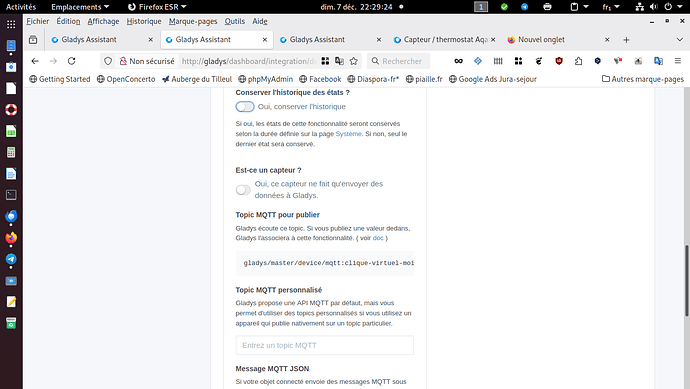The width and height of the screenshot is (690, 389).
Task: Open the system power menu
Action: pos(674,7)
